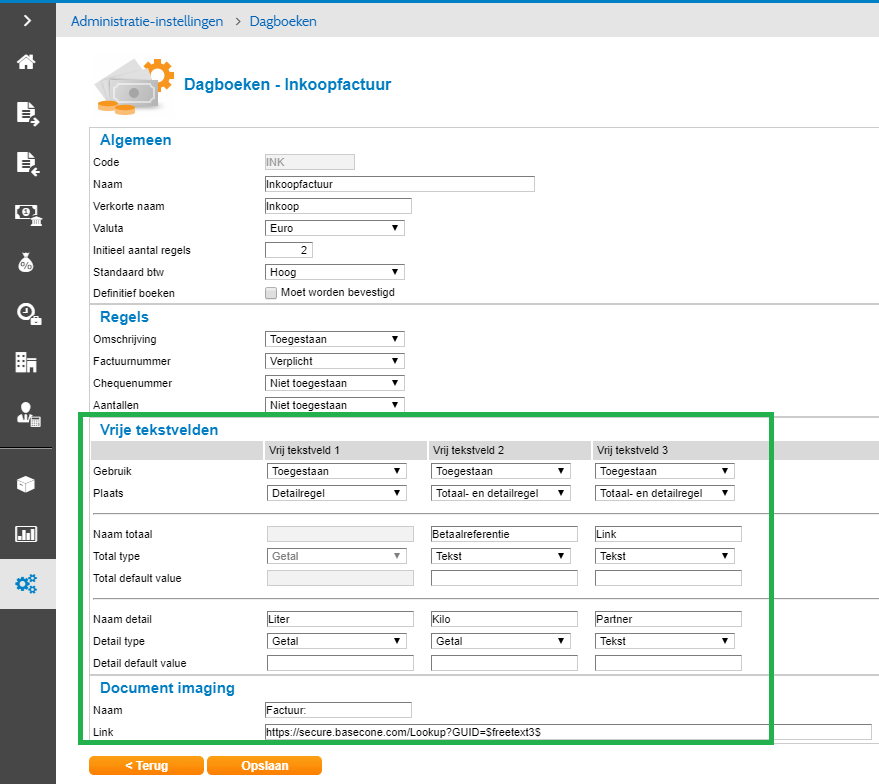Toggle 'Moet worden bevestigd' checkbox

click(x=271, y=293)
